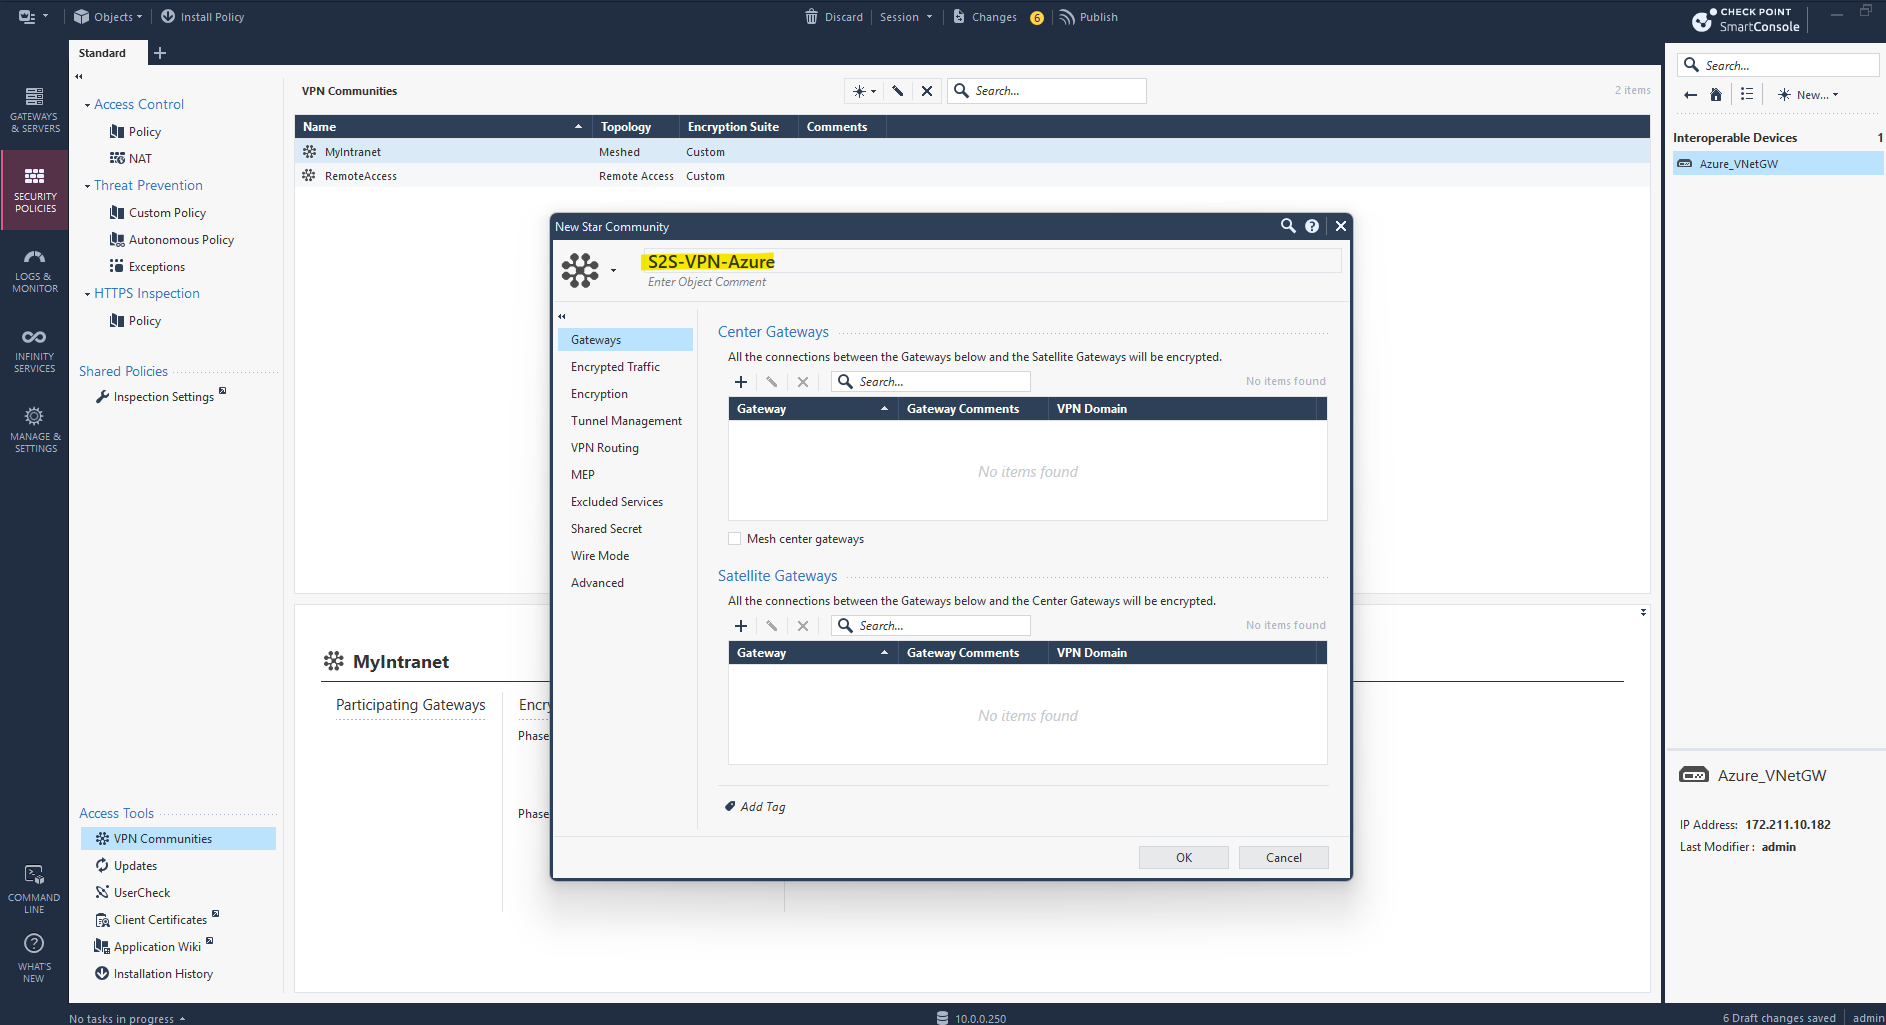
Task: Open Logs & Monitor sidebar view
Action: pyautogui.click(x=34, y=271)
